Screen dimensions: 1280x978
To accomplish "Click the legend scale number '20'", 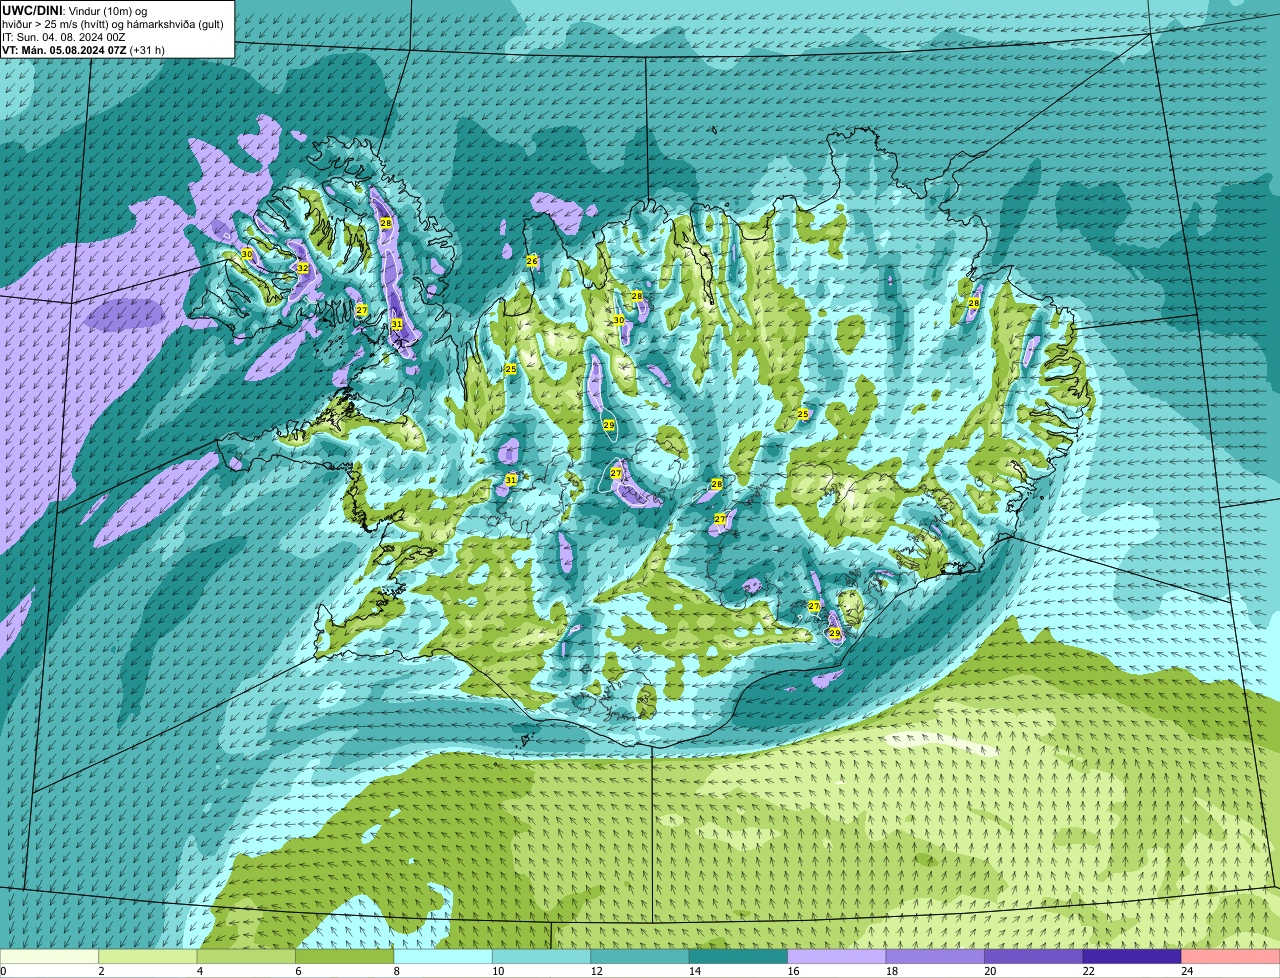I will click(x=989, y=971).
